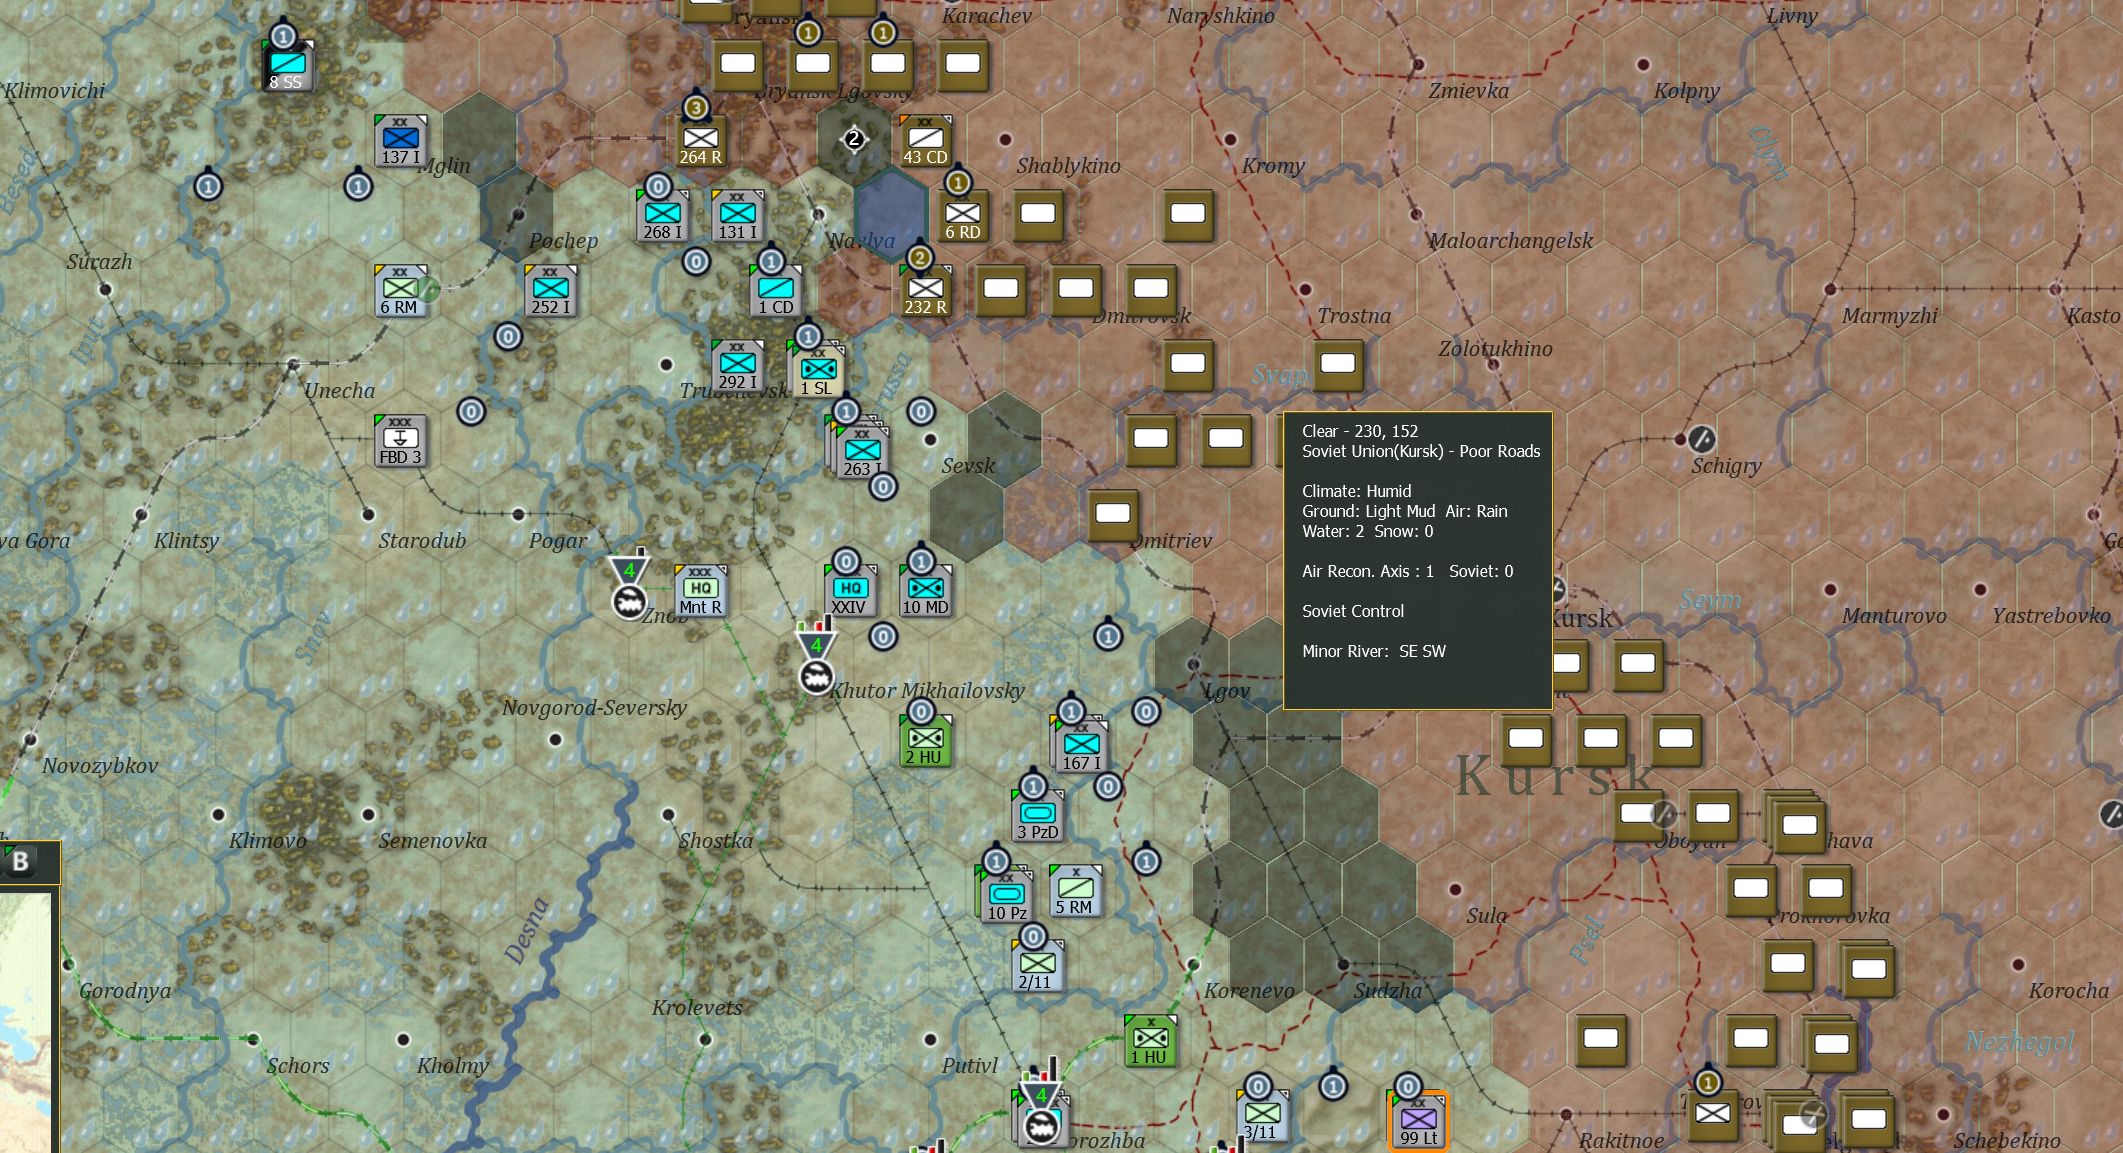Select the FBD 3 rail repair unit

pyautogui.click(x=400, y=441)
